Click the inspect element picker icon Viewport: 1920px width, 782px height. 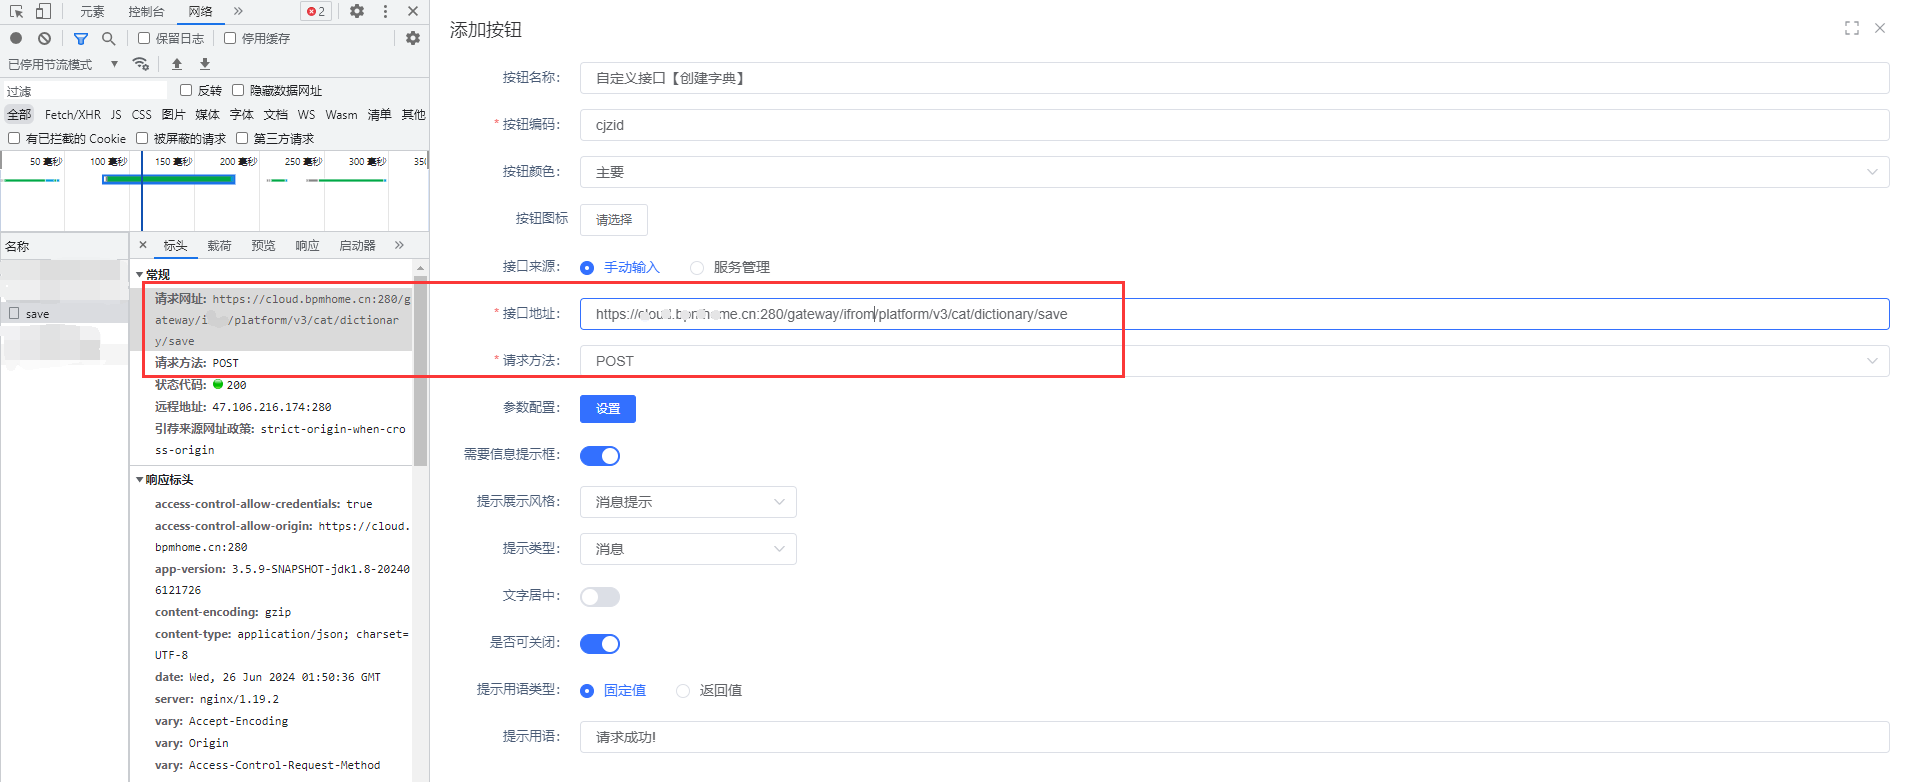16,11
